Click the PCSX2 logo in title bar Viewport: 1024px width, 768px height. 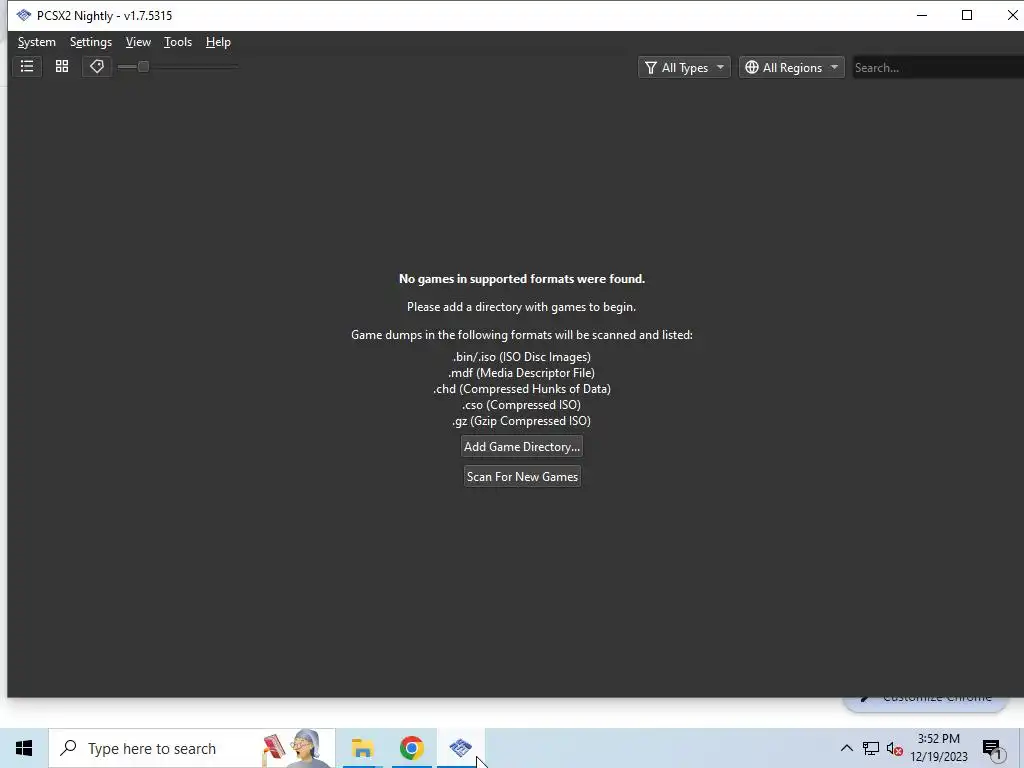click(x=24, y=15)
